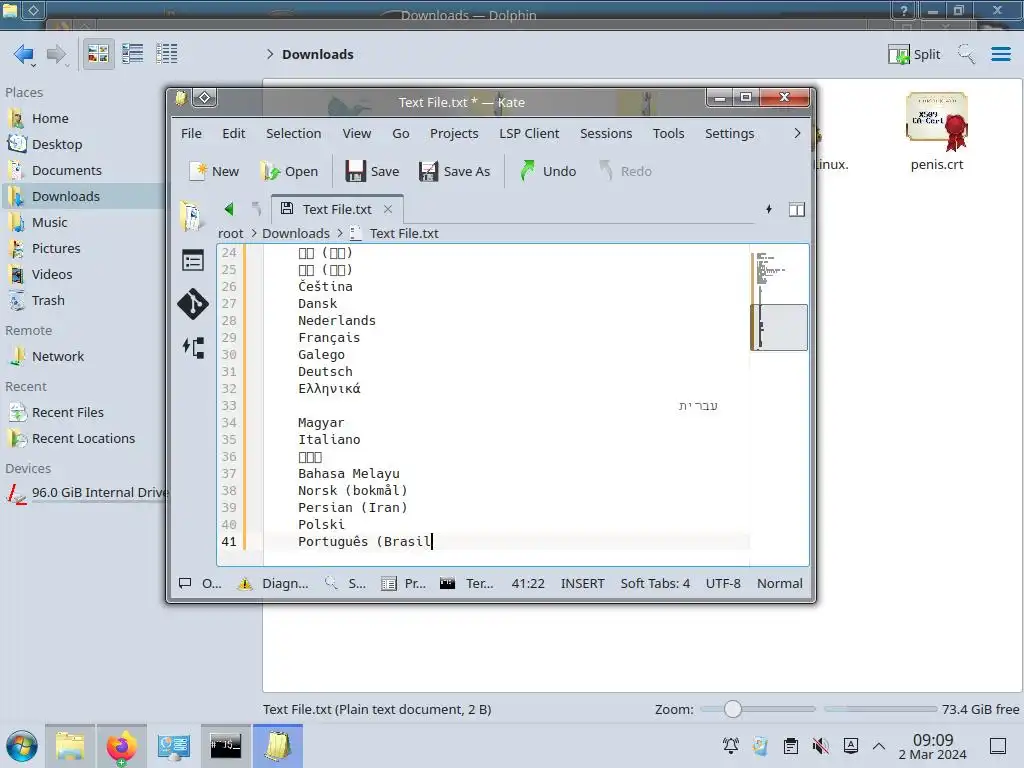Screen dimensions: 1024x768
Task: Select the Text File.txt tab
Action: [336, 209]
